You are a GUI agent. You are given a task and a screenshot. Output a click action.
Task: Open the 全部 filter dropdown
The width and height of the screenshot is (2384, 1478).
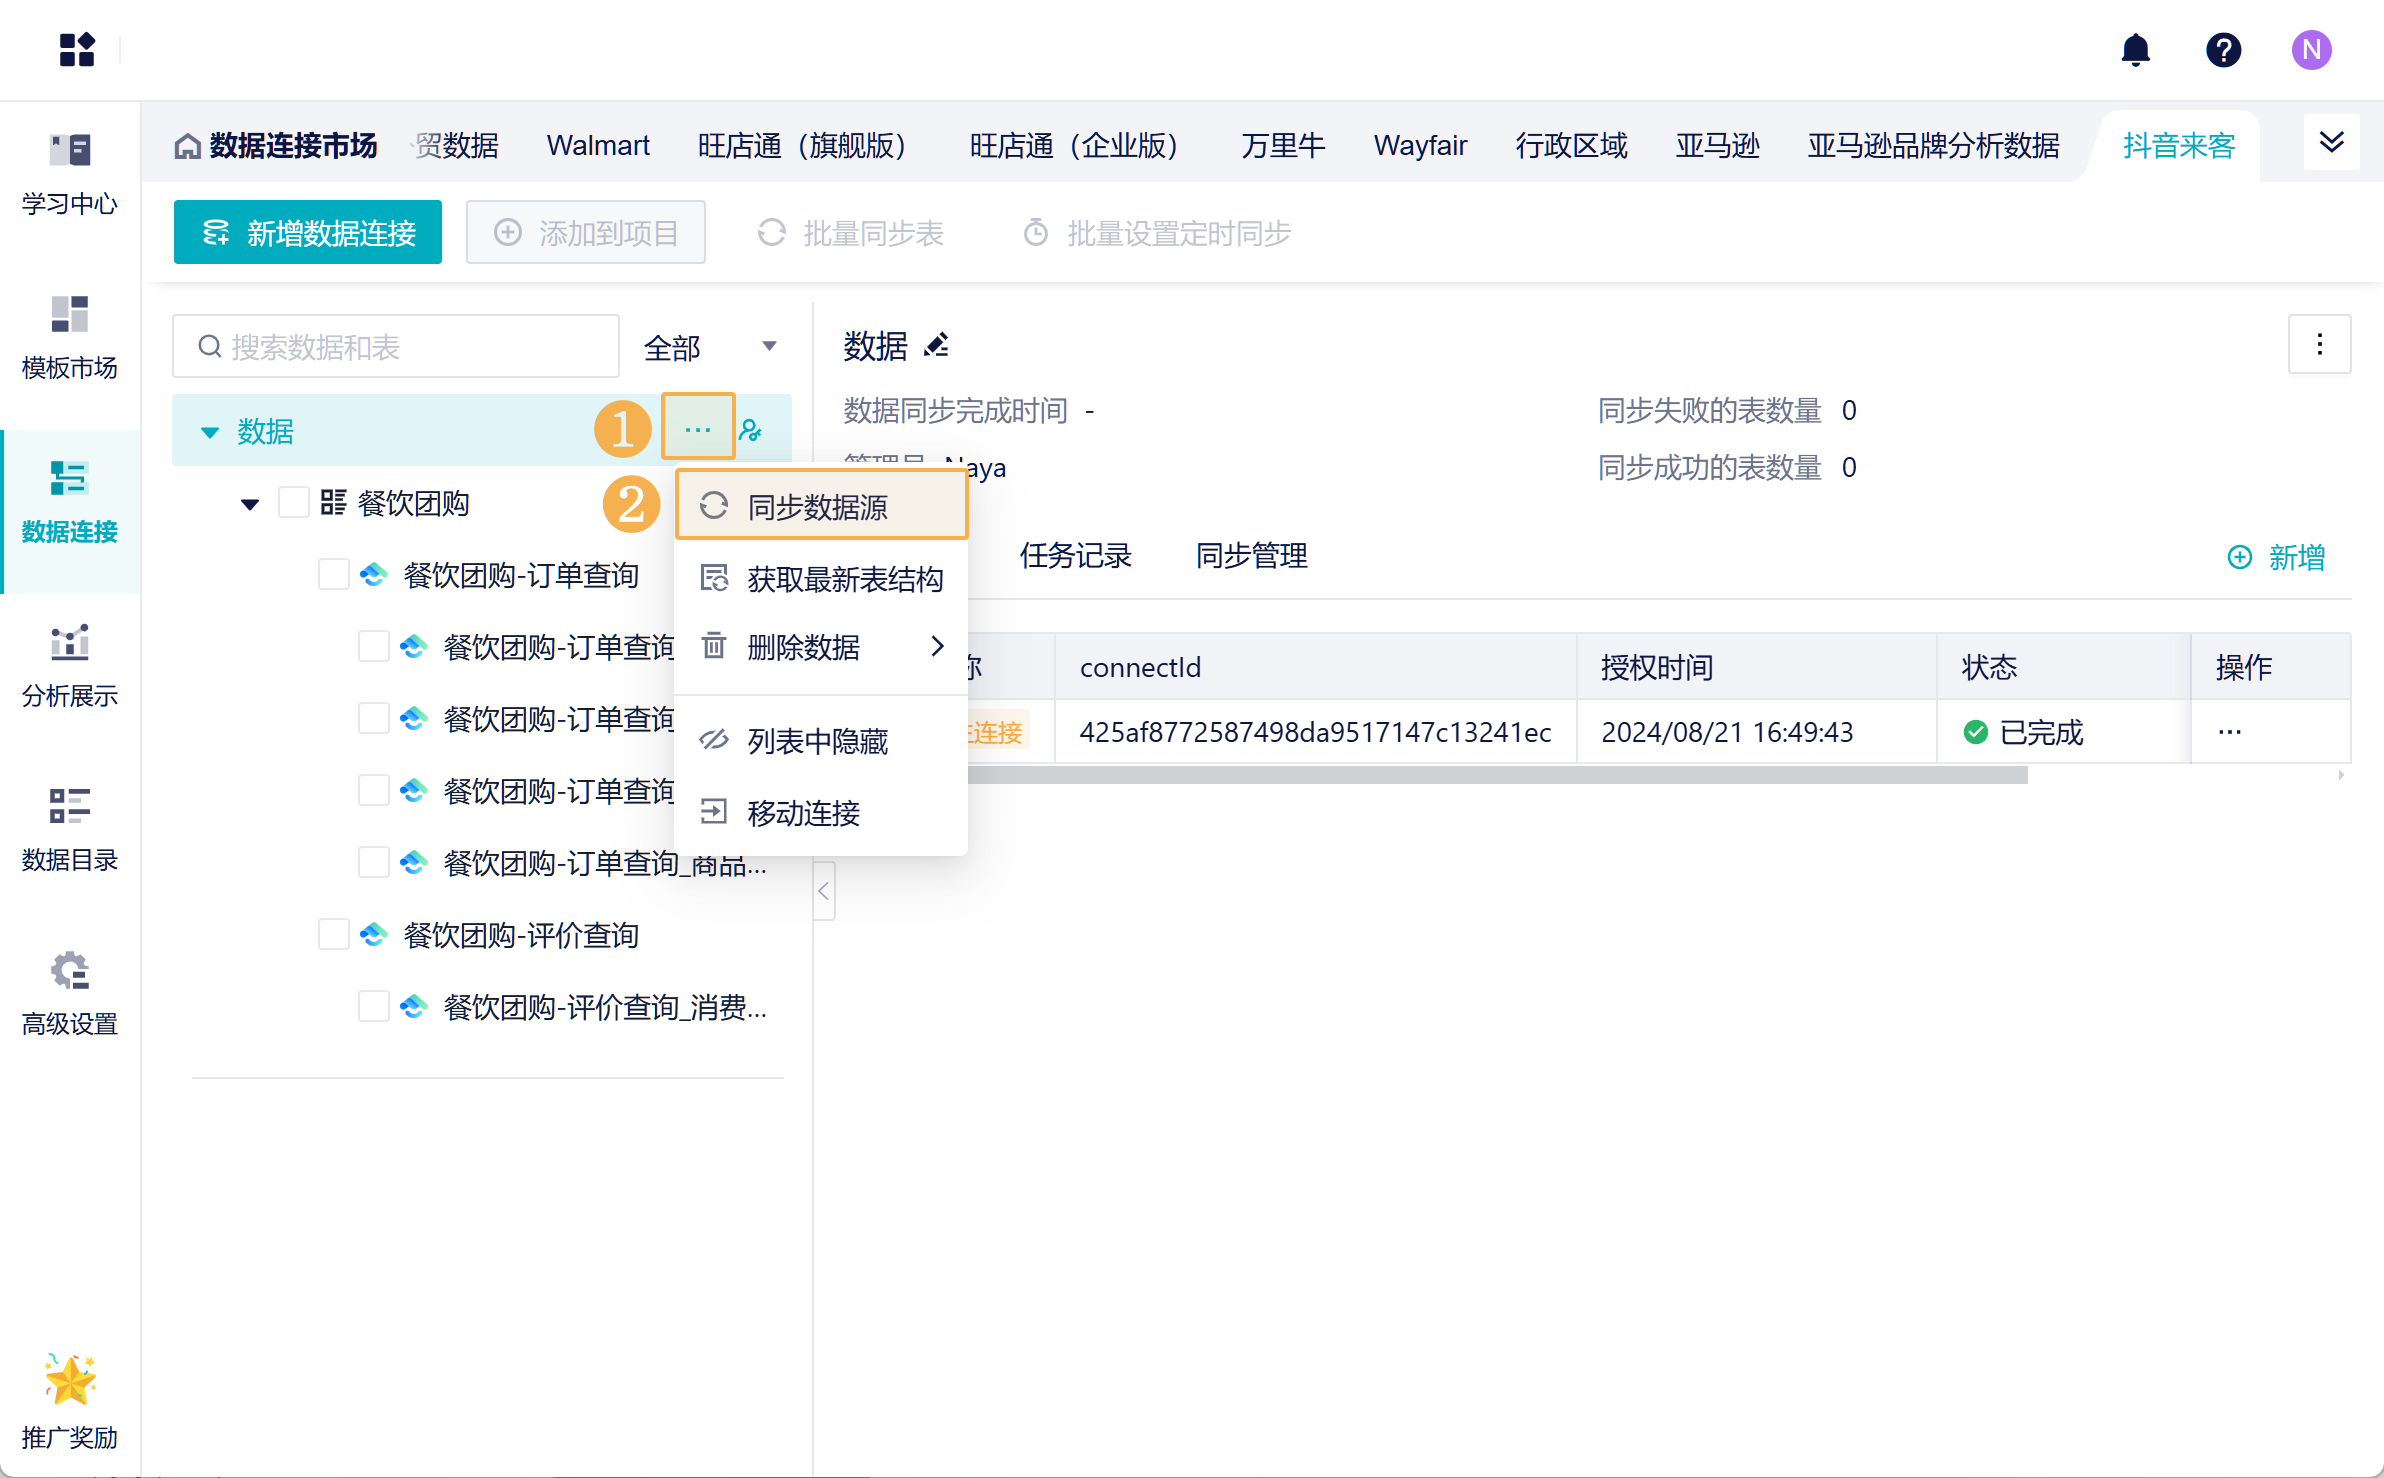[x=710, y=347]
